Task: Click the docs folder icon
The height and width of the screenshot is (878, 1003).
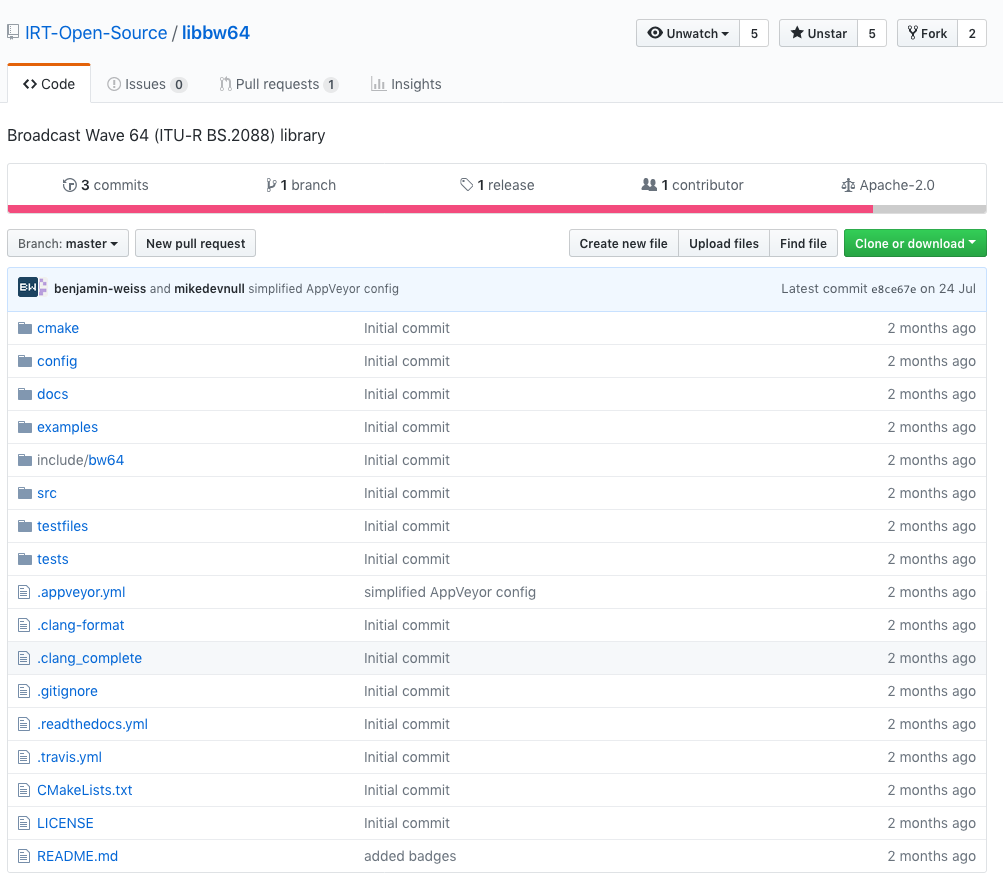Action: (25, 394)
